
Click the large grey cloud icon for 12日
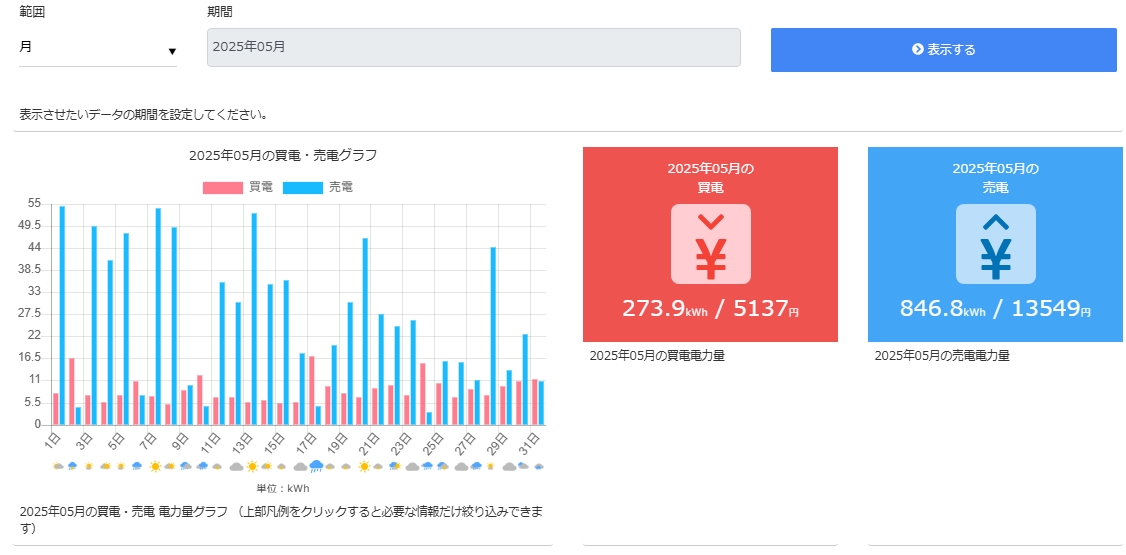click(236, 467)
